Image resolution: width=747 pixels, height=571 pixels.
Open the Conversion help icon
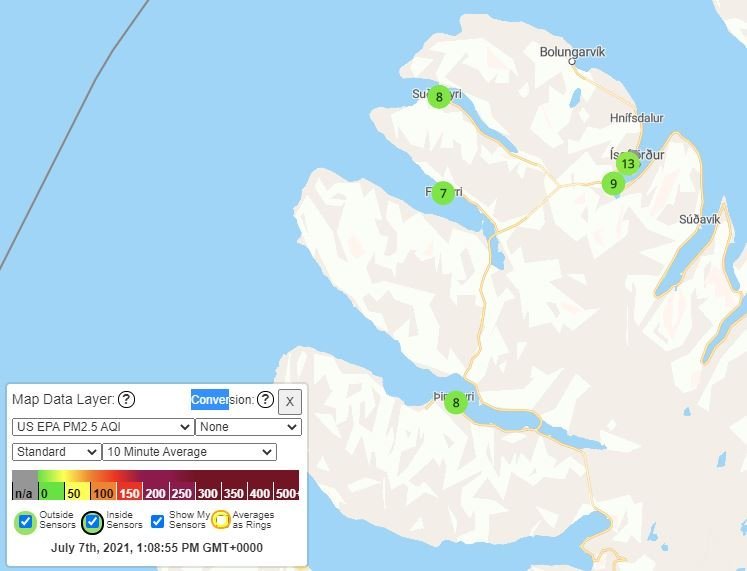click(265, 400)
